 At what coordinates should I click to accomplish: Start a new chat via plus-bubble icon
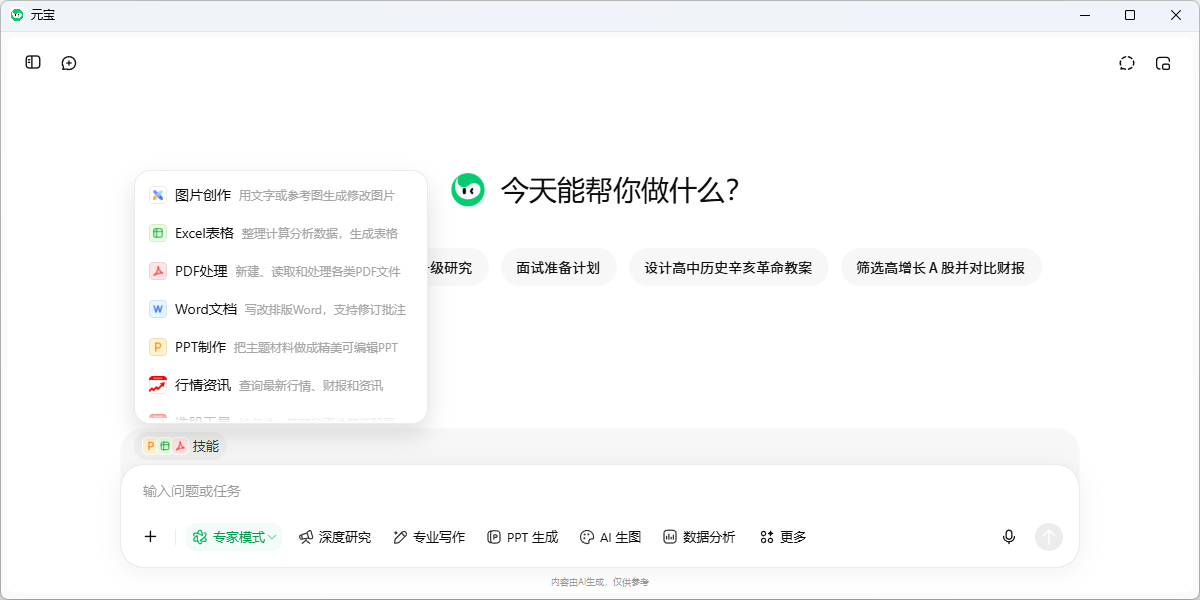69,63
